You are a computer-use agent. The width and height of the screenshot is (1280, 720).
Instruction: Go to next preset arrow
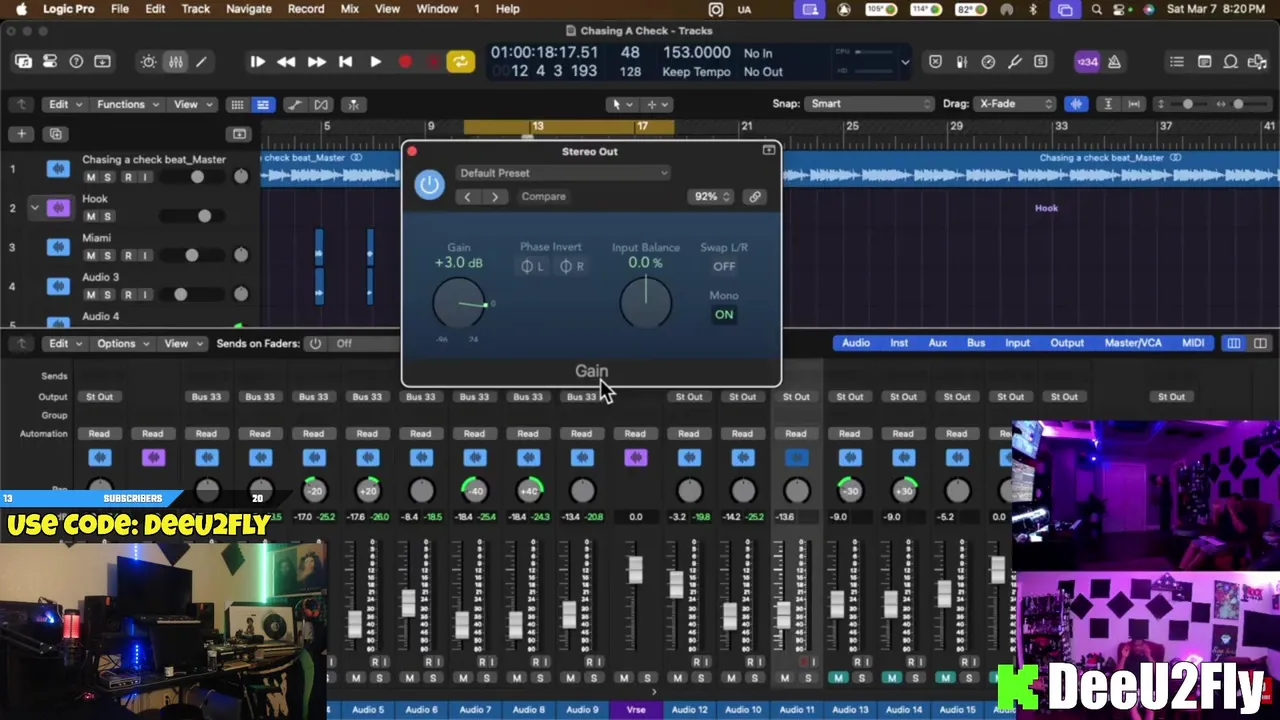pos(494,196)
